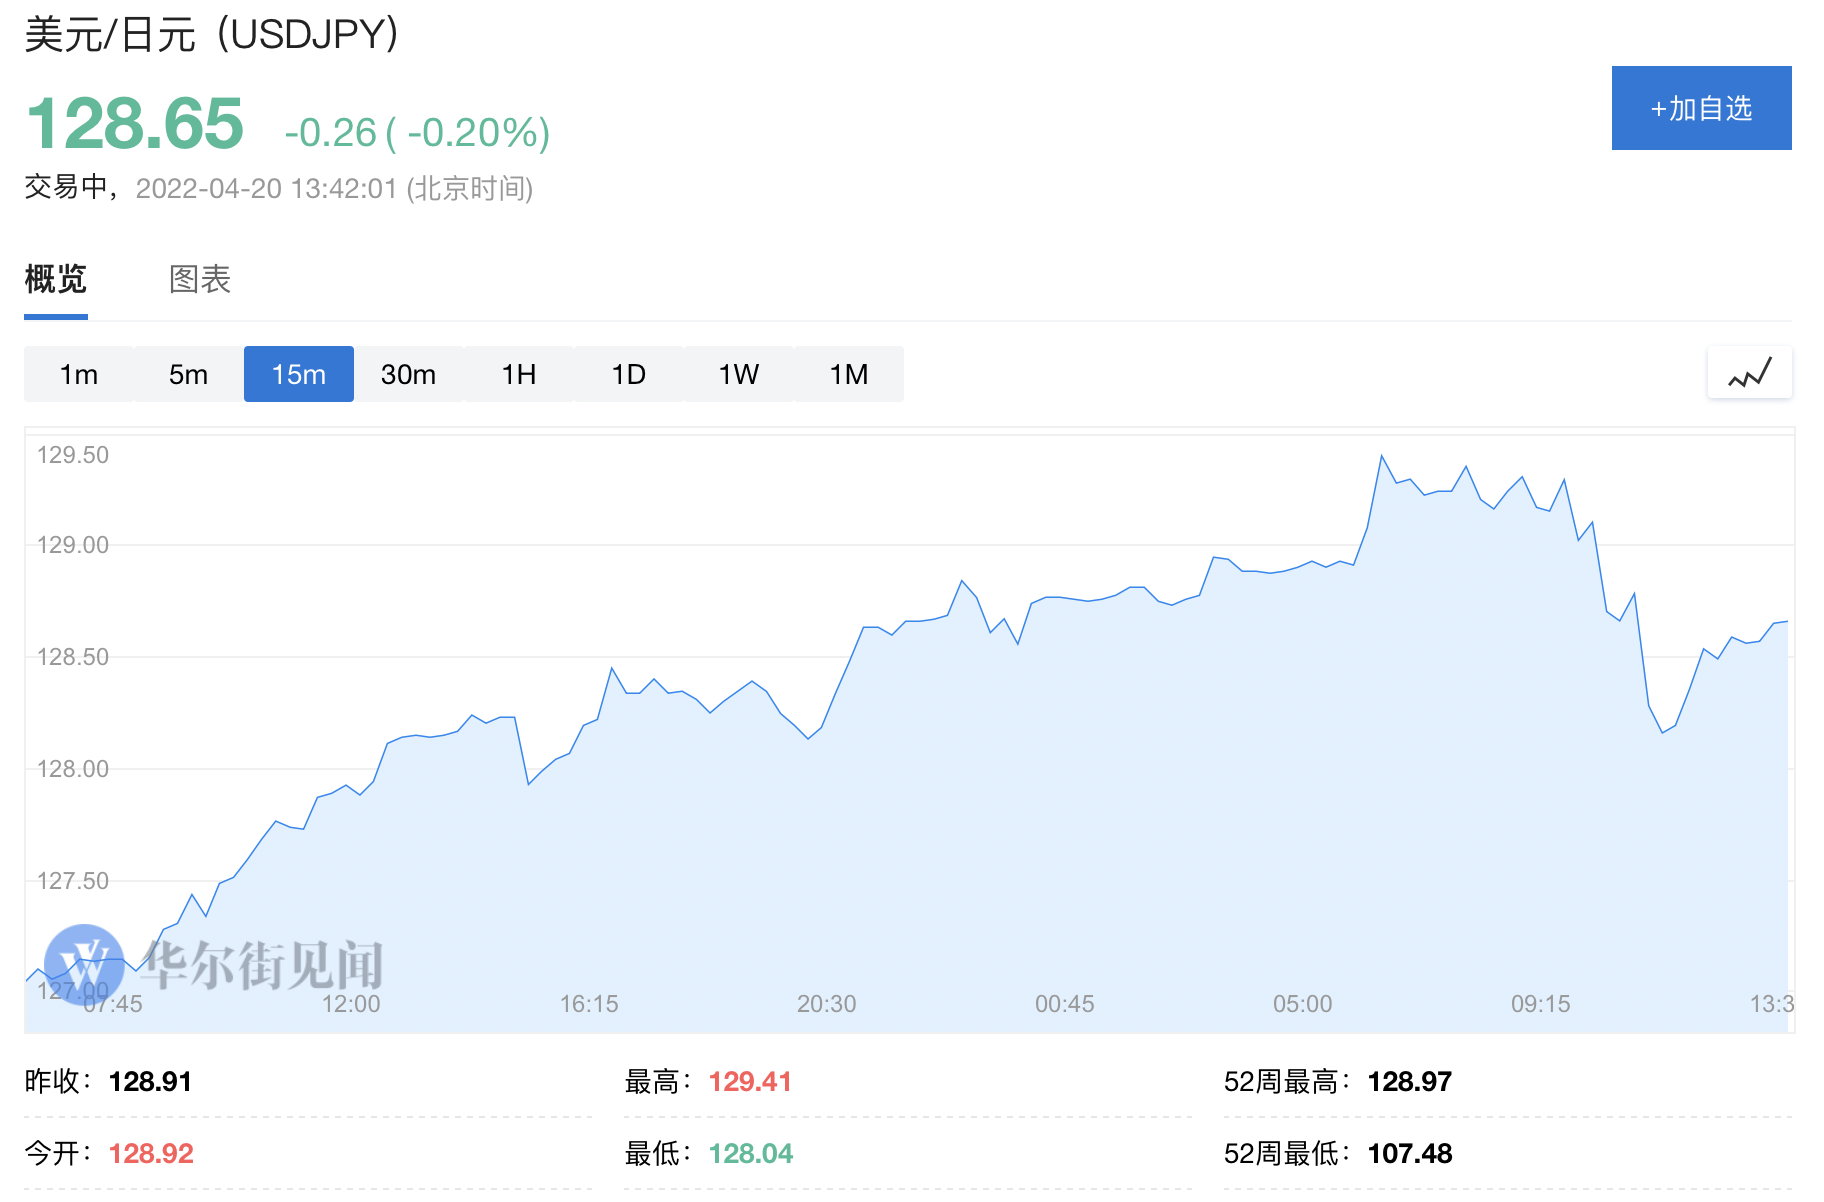Viewport: 1824px width, 1202px height.
Task: Select the 1m interval
Action: coord(79,374)
